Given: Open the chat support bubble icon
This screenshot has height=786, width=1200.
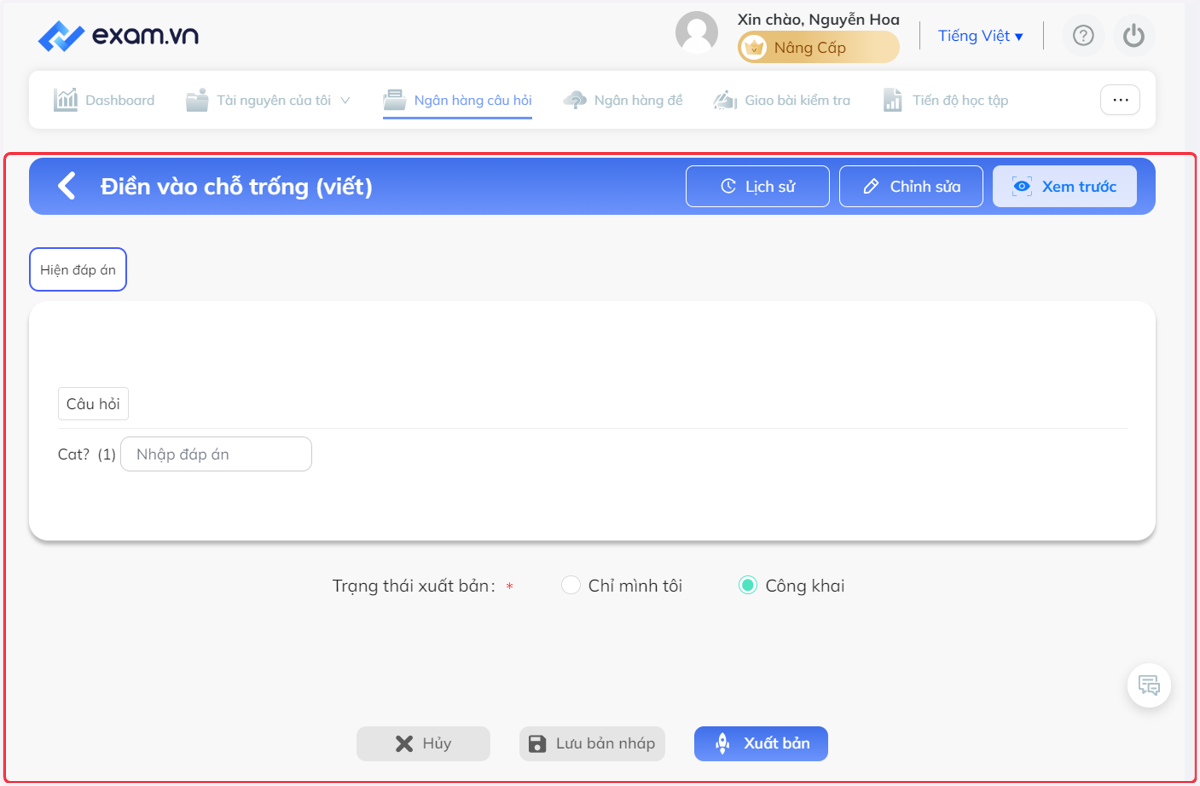Looking at the screenshot, I should click(1149, 686).
